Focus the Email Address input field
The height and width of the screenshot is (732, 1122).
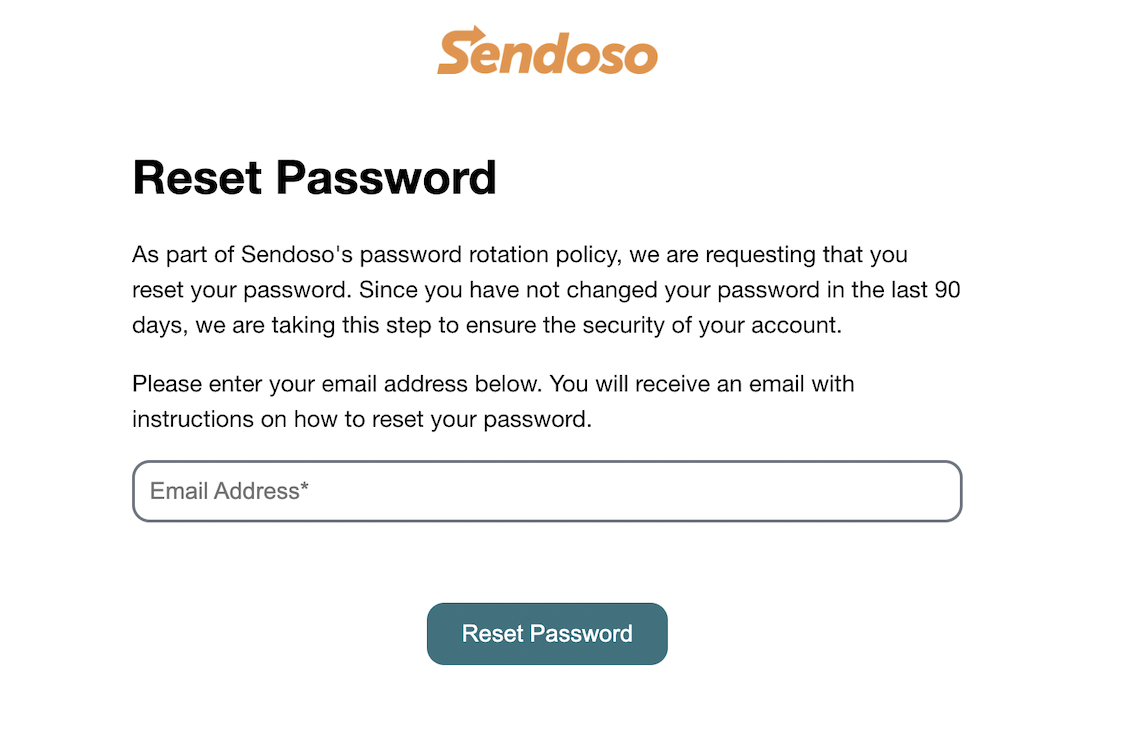(x=547, y=491)
